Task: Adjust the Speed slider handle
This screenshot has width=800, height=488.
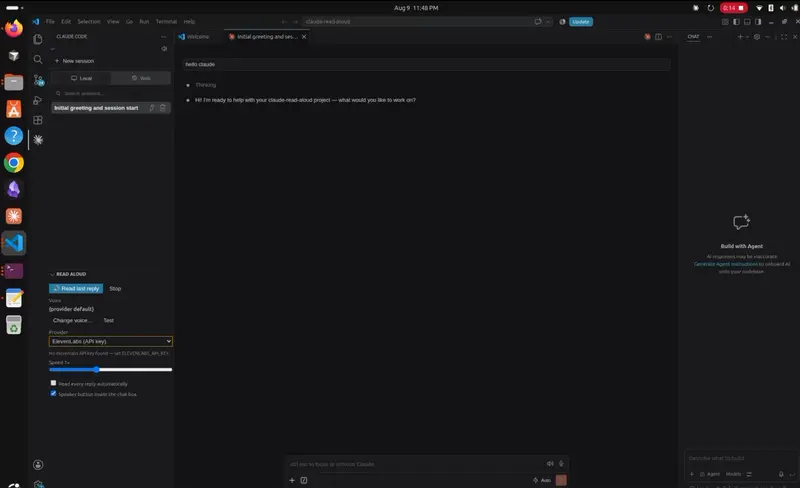Action: [96, 369]
